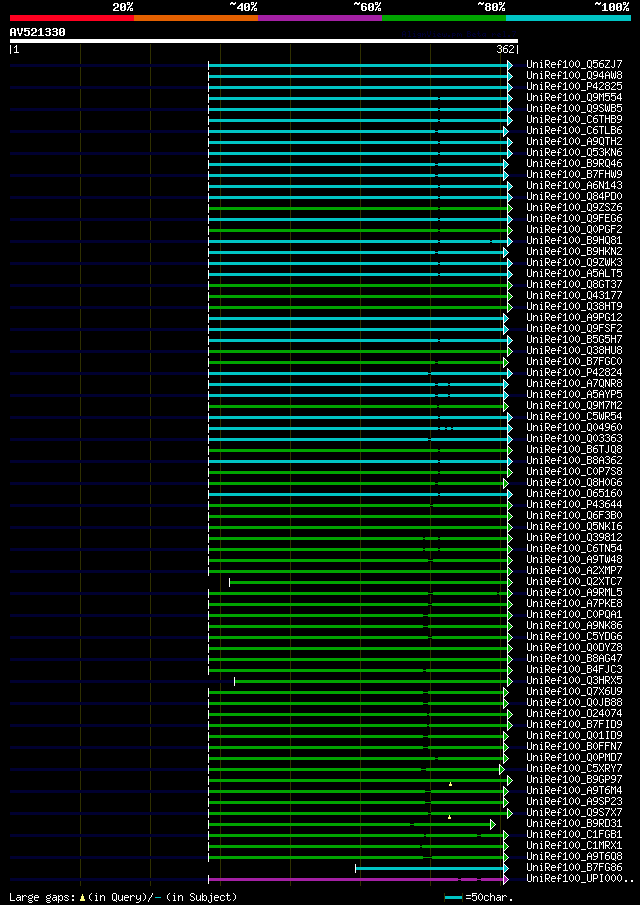This screenshot has width=640, height=905.
Task: Select the UniRef100_A2XMP7 label
Action: pyautogui.click(x=574, y=571)
